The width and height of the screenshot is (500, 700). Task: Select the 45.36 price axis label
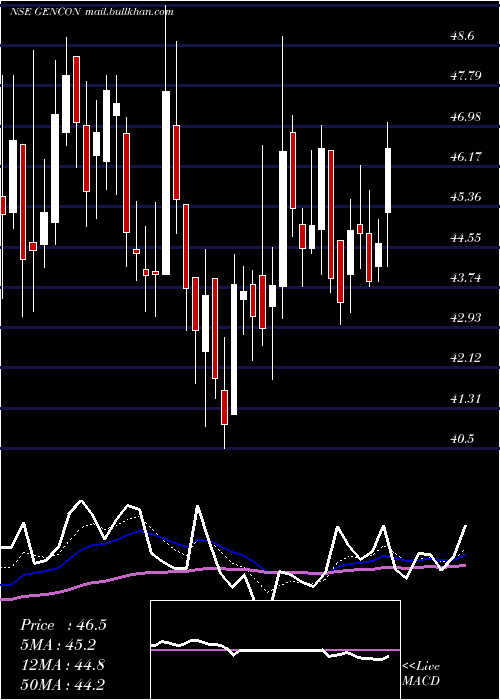click(466, 197)
